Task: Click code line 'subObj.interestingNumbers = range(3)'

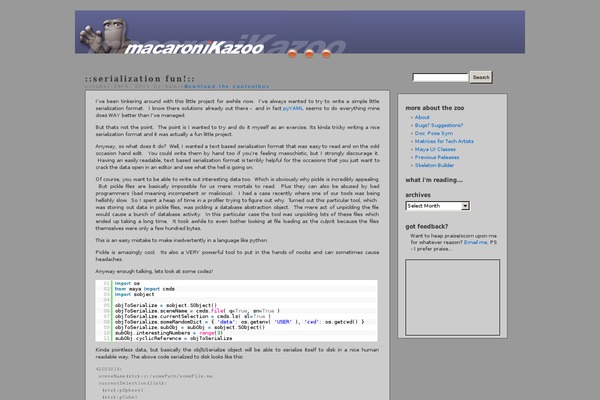Action: (x=168, y=333)
